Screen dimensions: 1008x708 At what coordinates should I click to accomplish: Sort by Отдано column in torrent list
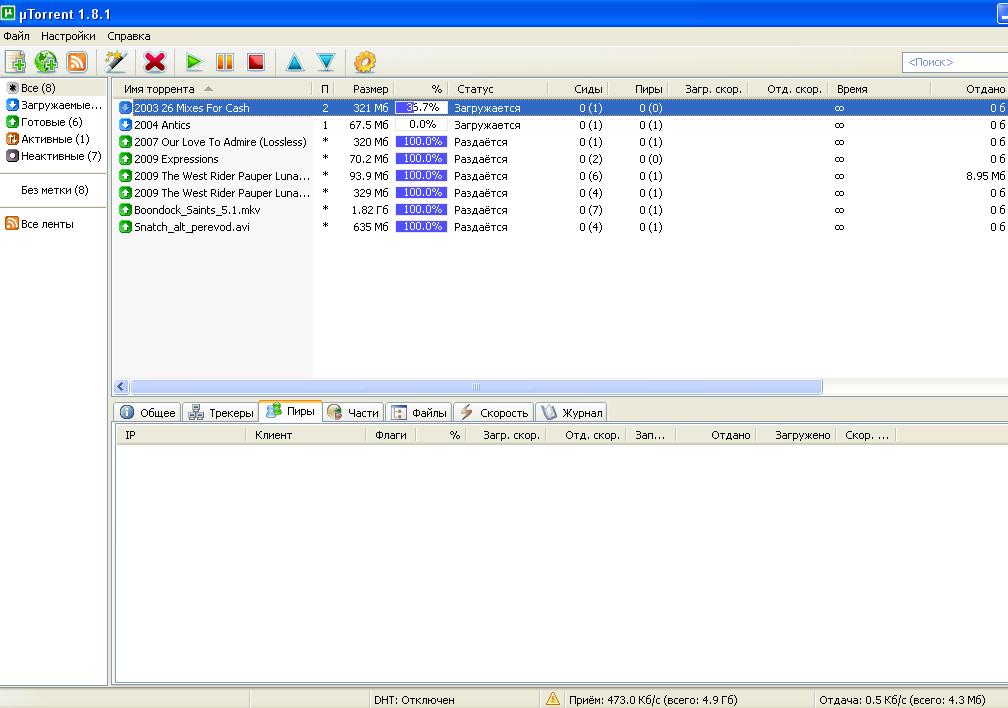(970, 89)
